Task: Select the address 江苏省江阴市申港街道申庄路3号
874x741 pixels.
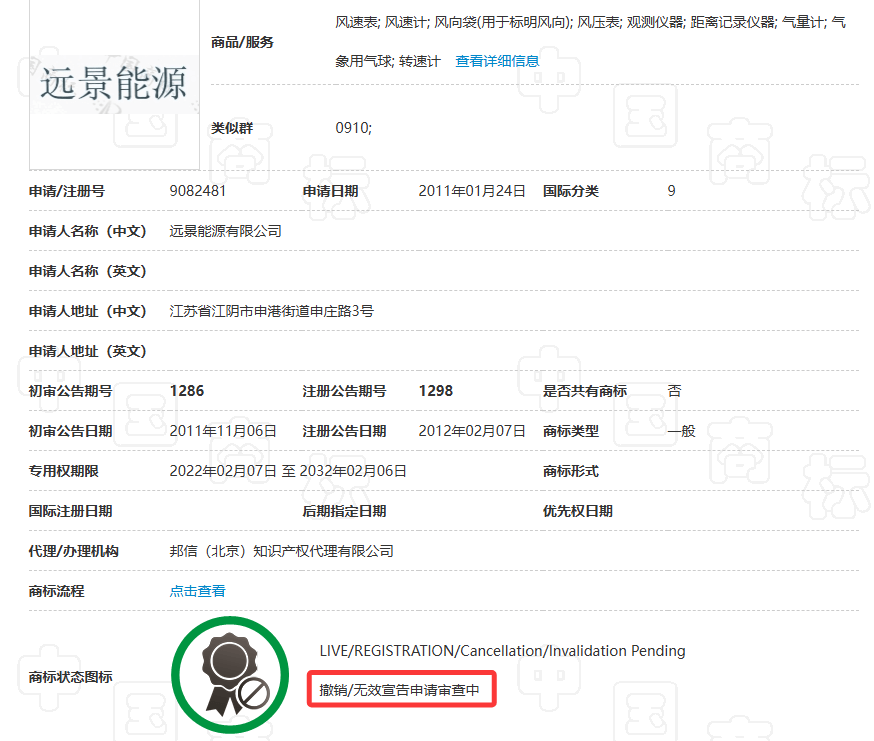Action: (x=271, y=311)
